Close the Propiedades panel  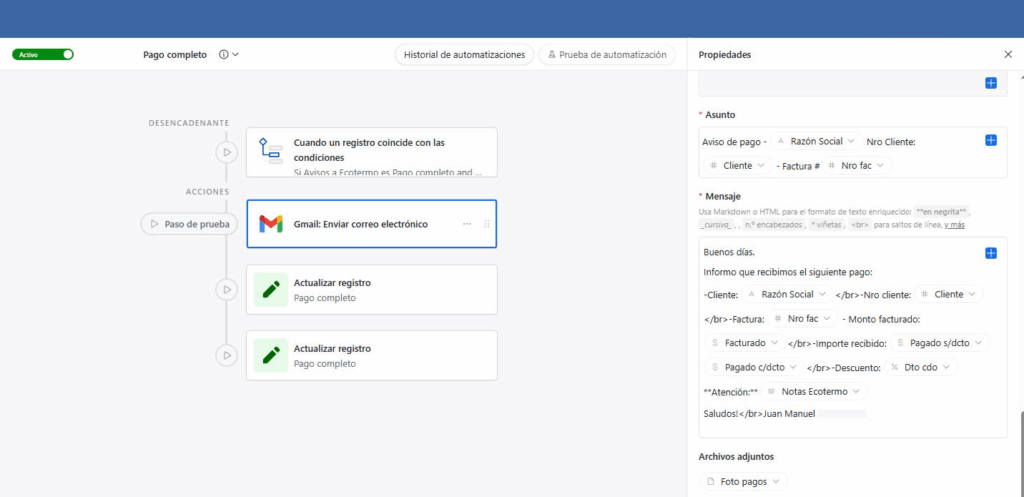(1007, 55)
